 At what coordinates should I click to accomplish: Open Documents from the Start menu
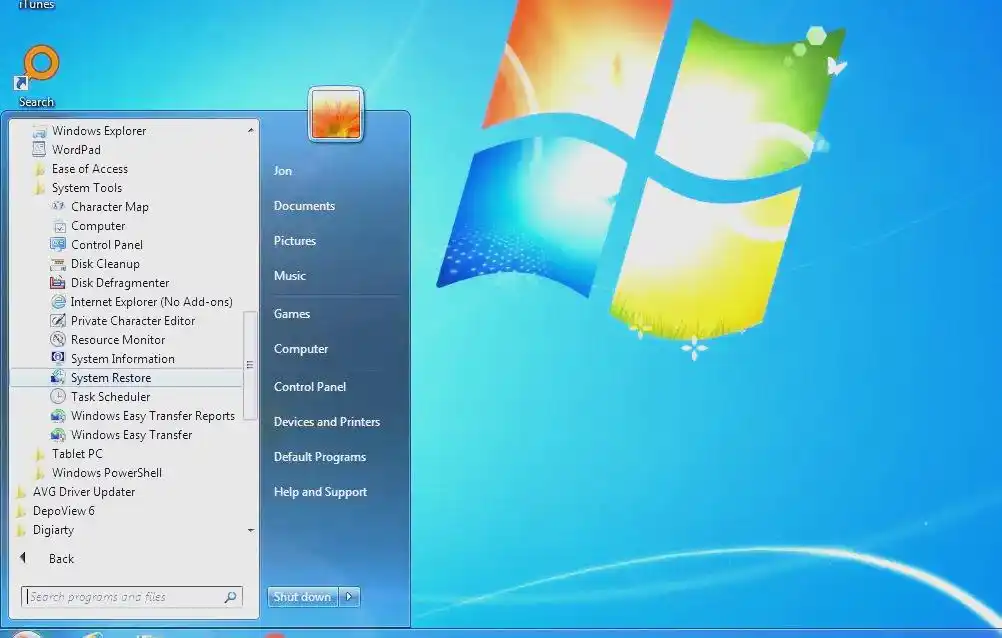(303, 206)
